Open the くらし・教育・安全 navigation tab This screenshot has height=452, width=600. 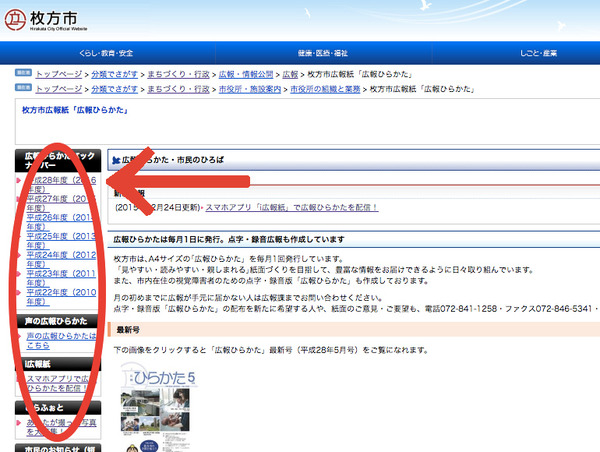102,52
